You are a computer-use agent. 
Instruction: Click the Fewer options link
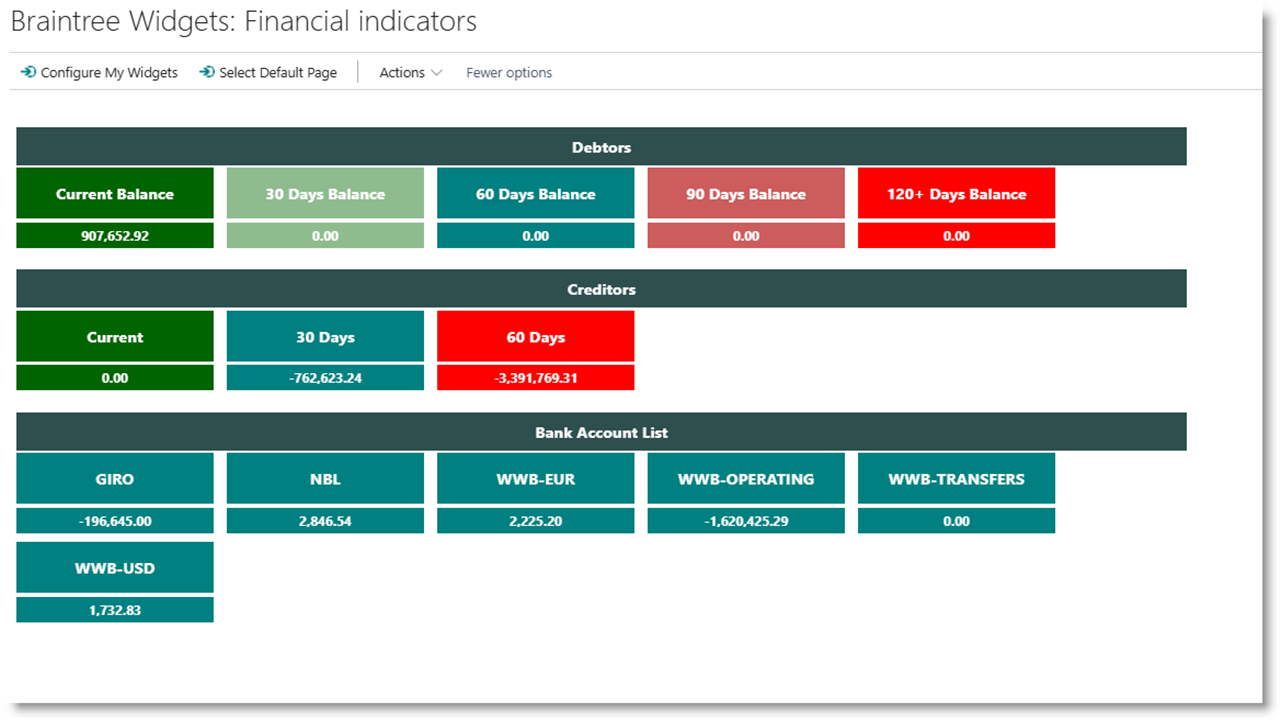click(x=509, y=73)
